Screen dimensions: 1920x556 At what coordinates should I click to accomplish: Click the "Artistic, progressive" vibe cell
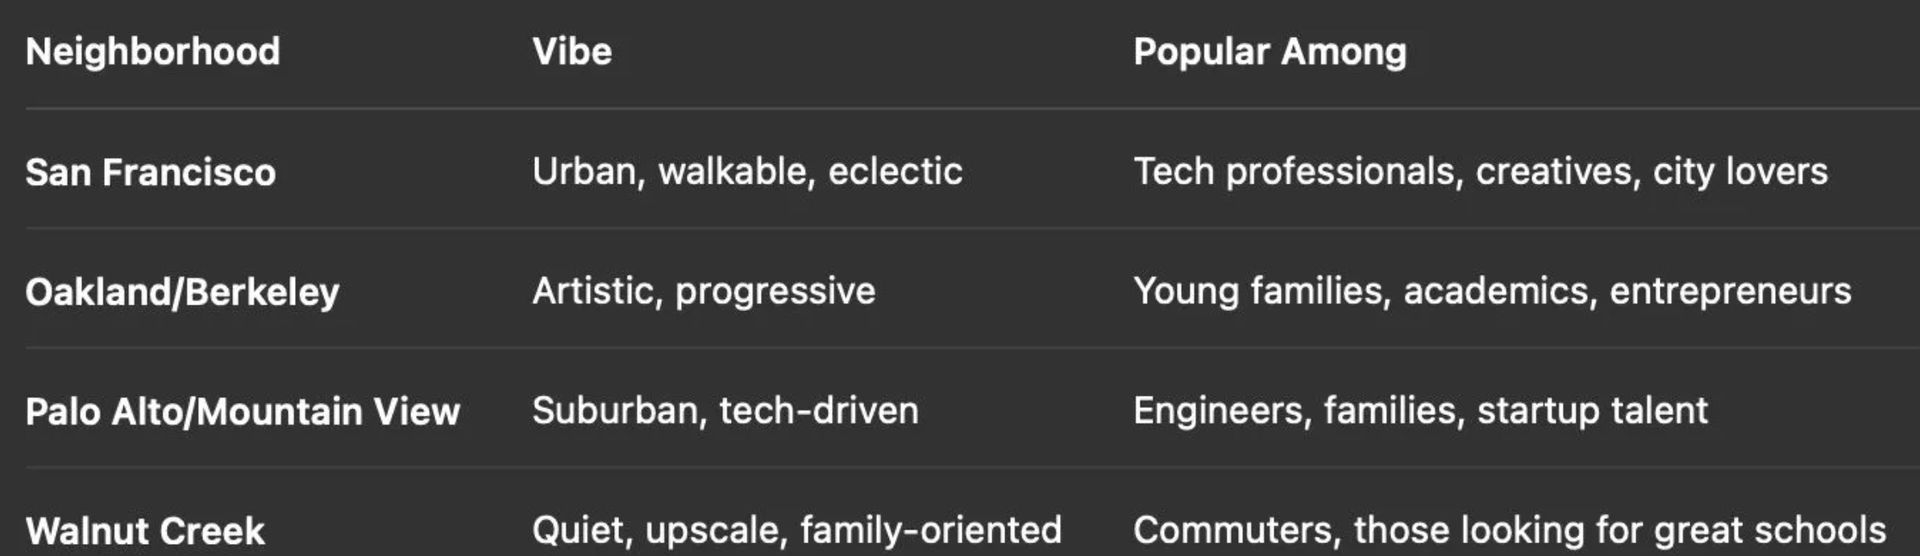click(x=703, y=291)
